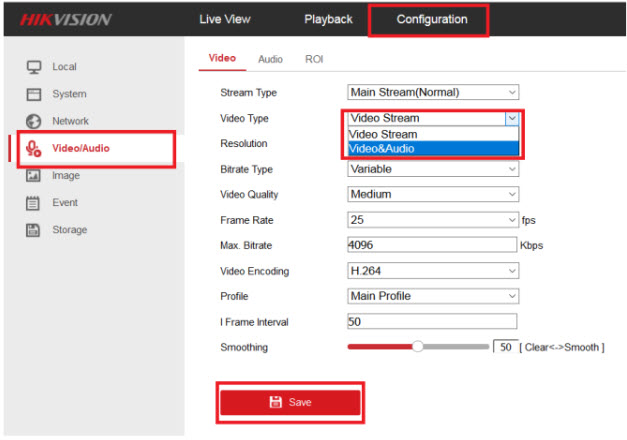
Task: Click the Local monitor icon in sidebar
Action: pyautogui.click(x=33, y=67)
